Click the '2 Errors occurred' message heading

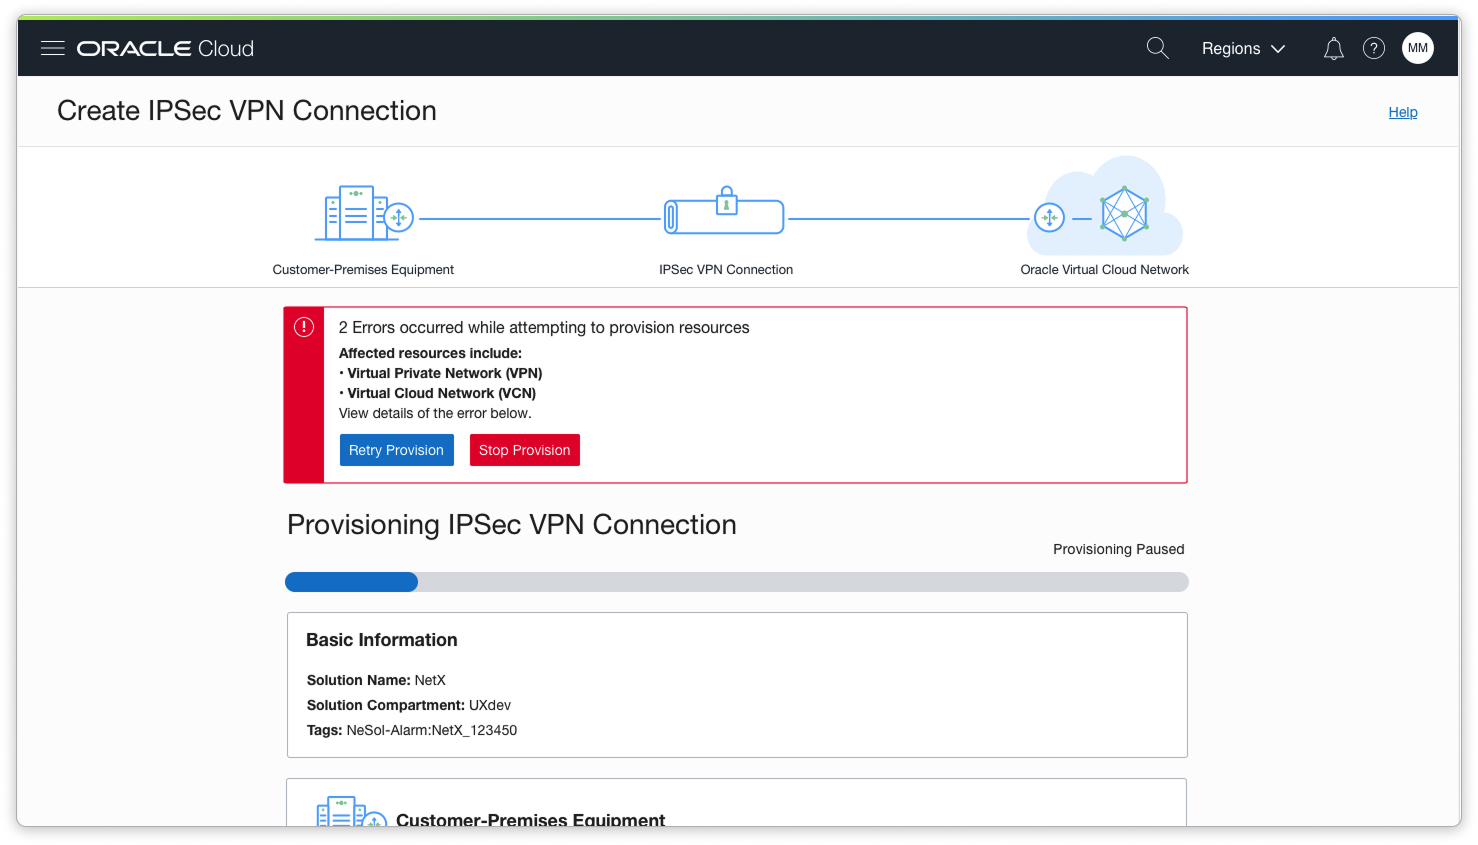click(x=544, y=327)
